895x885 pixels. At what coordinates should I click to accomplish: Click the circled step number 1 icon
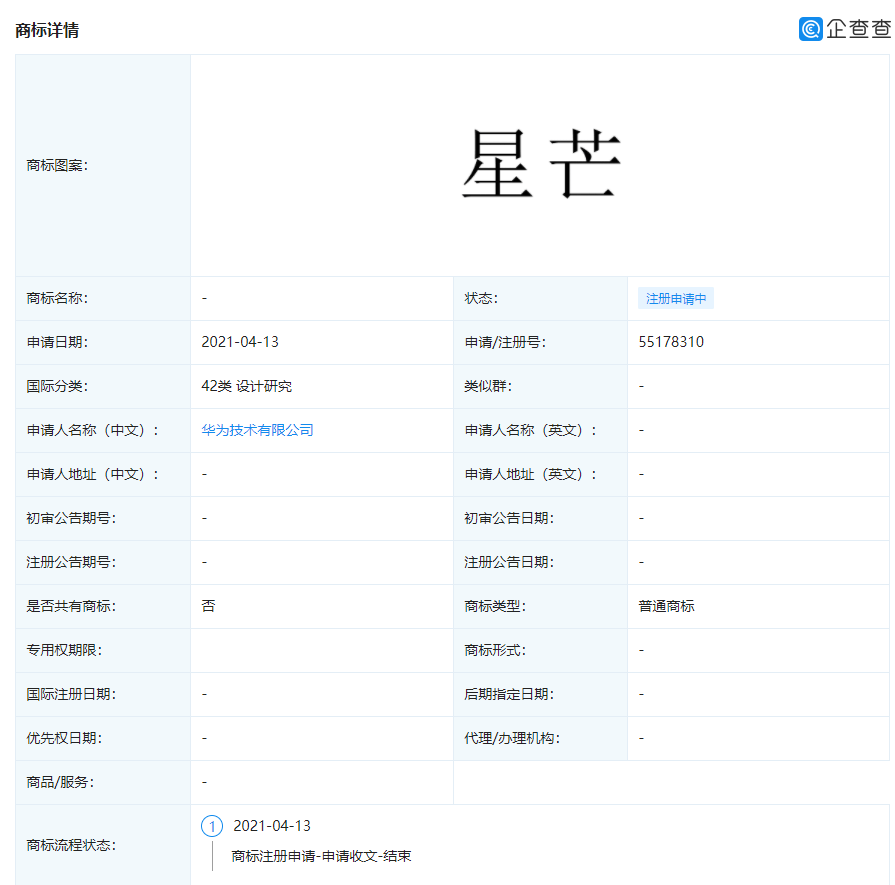[x=212, y=826]
